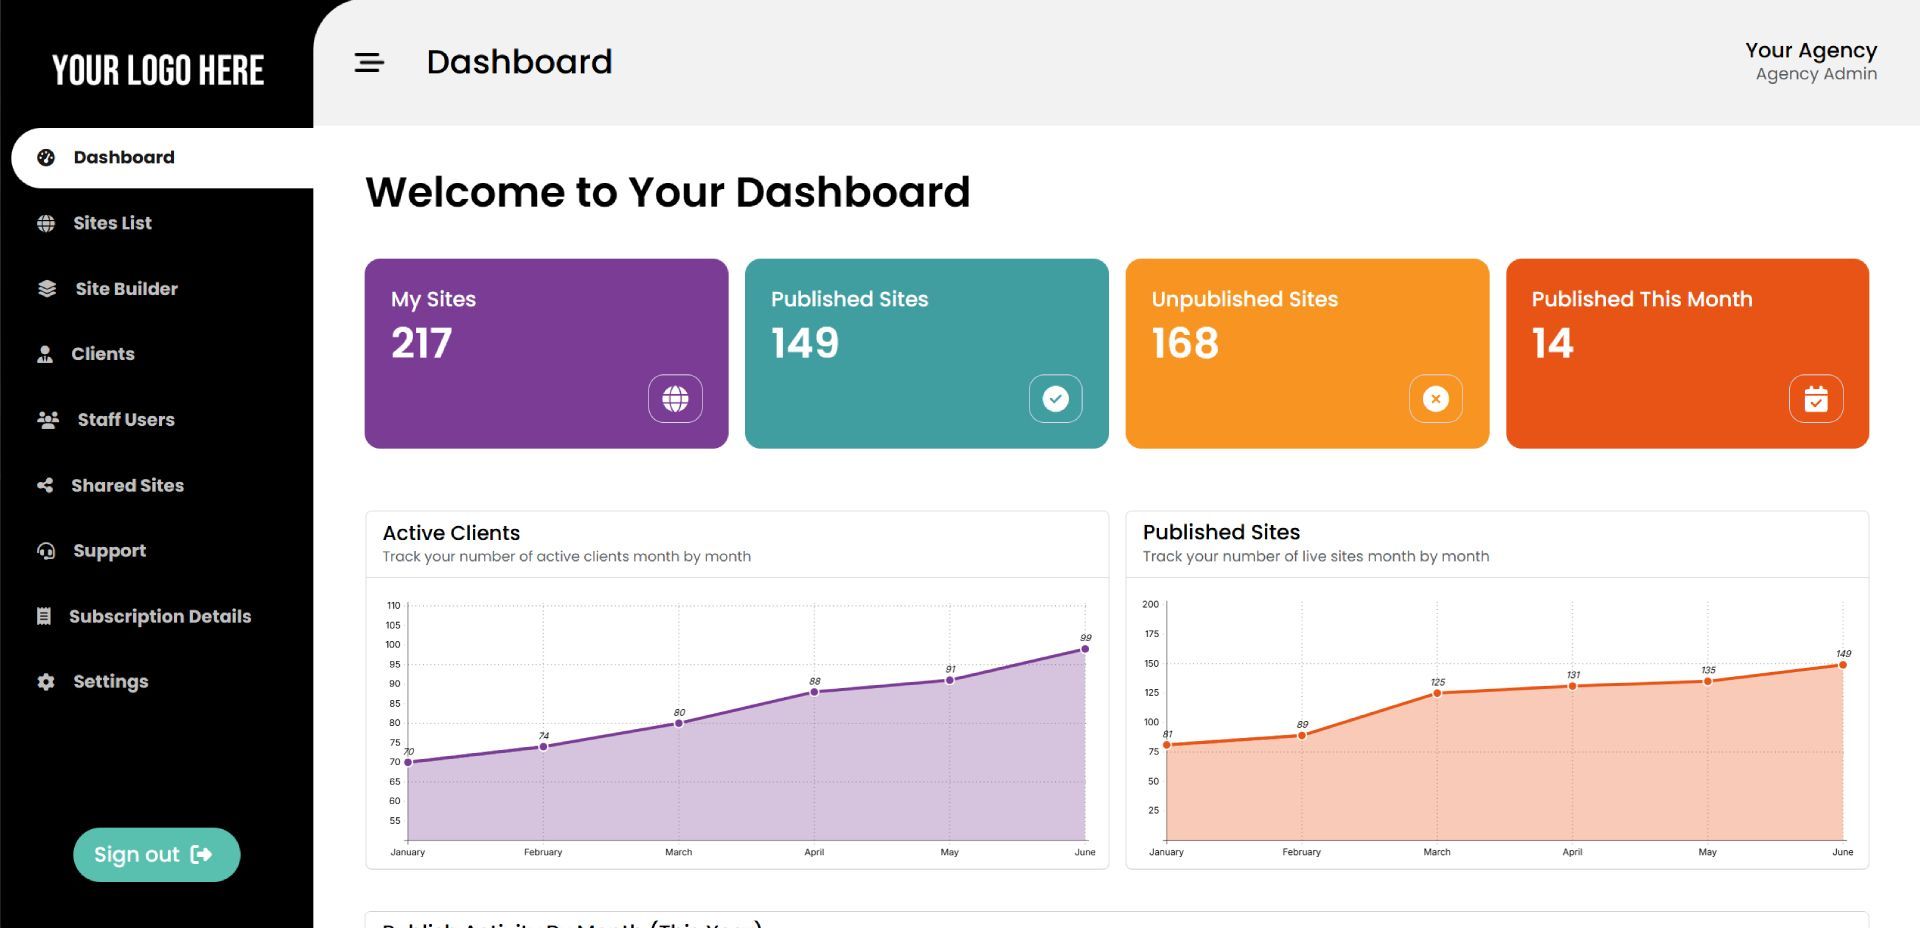Open the Clients menu item

tap(102, 354)
